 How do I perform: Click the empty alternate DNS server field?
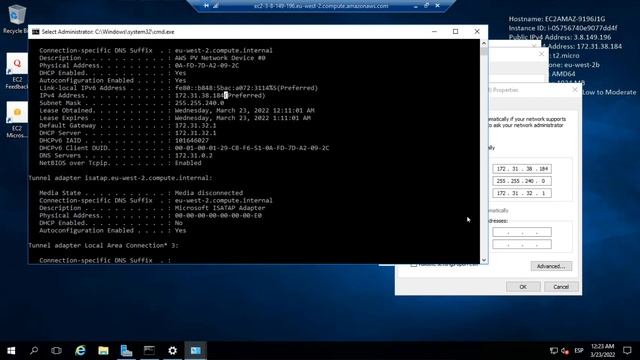pos(522,244)
